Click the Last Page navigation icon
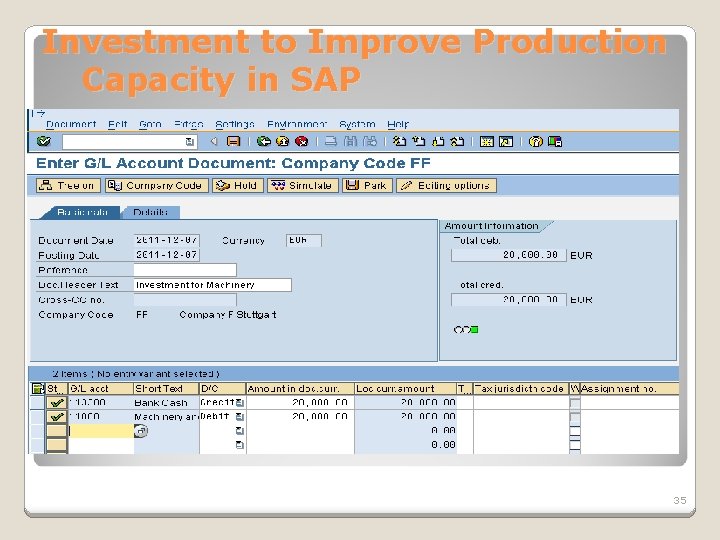The image size is (720, 540). point(457,141)
